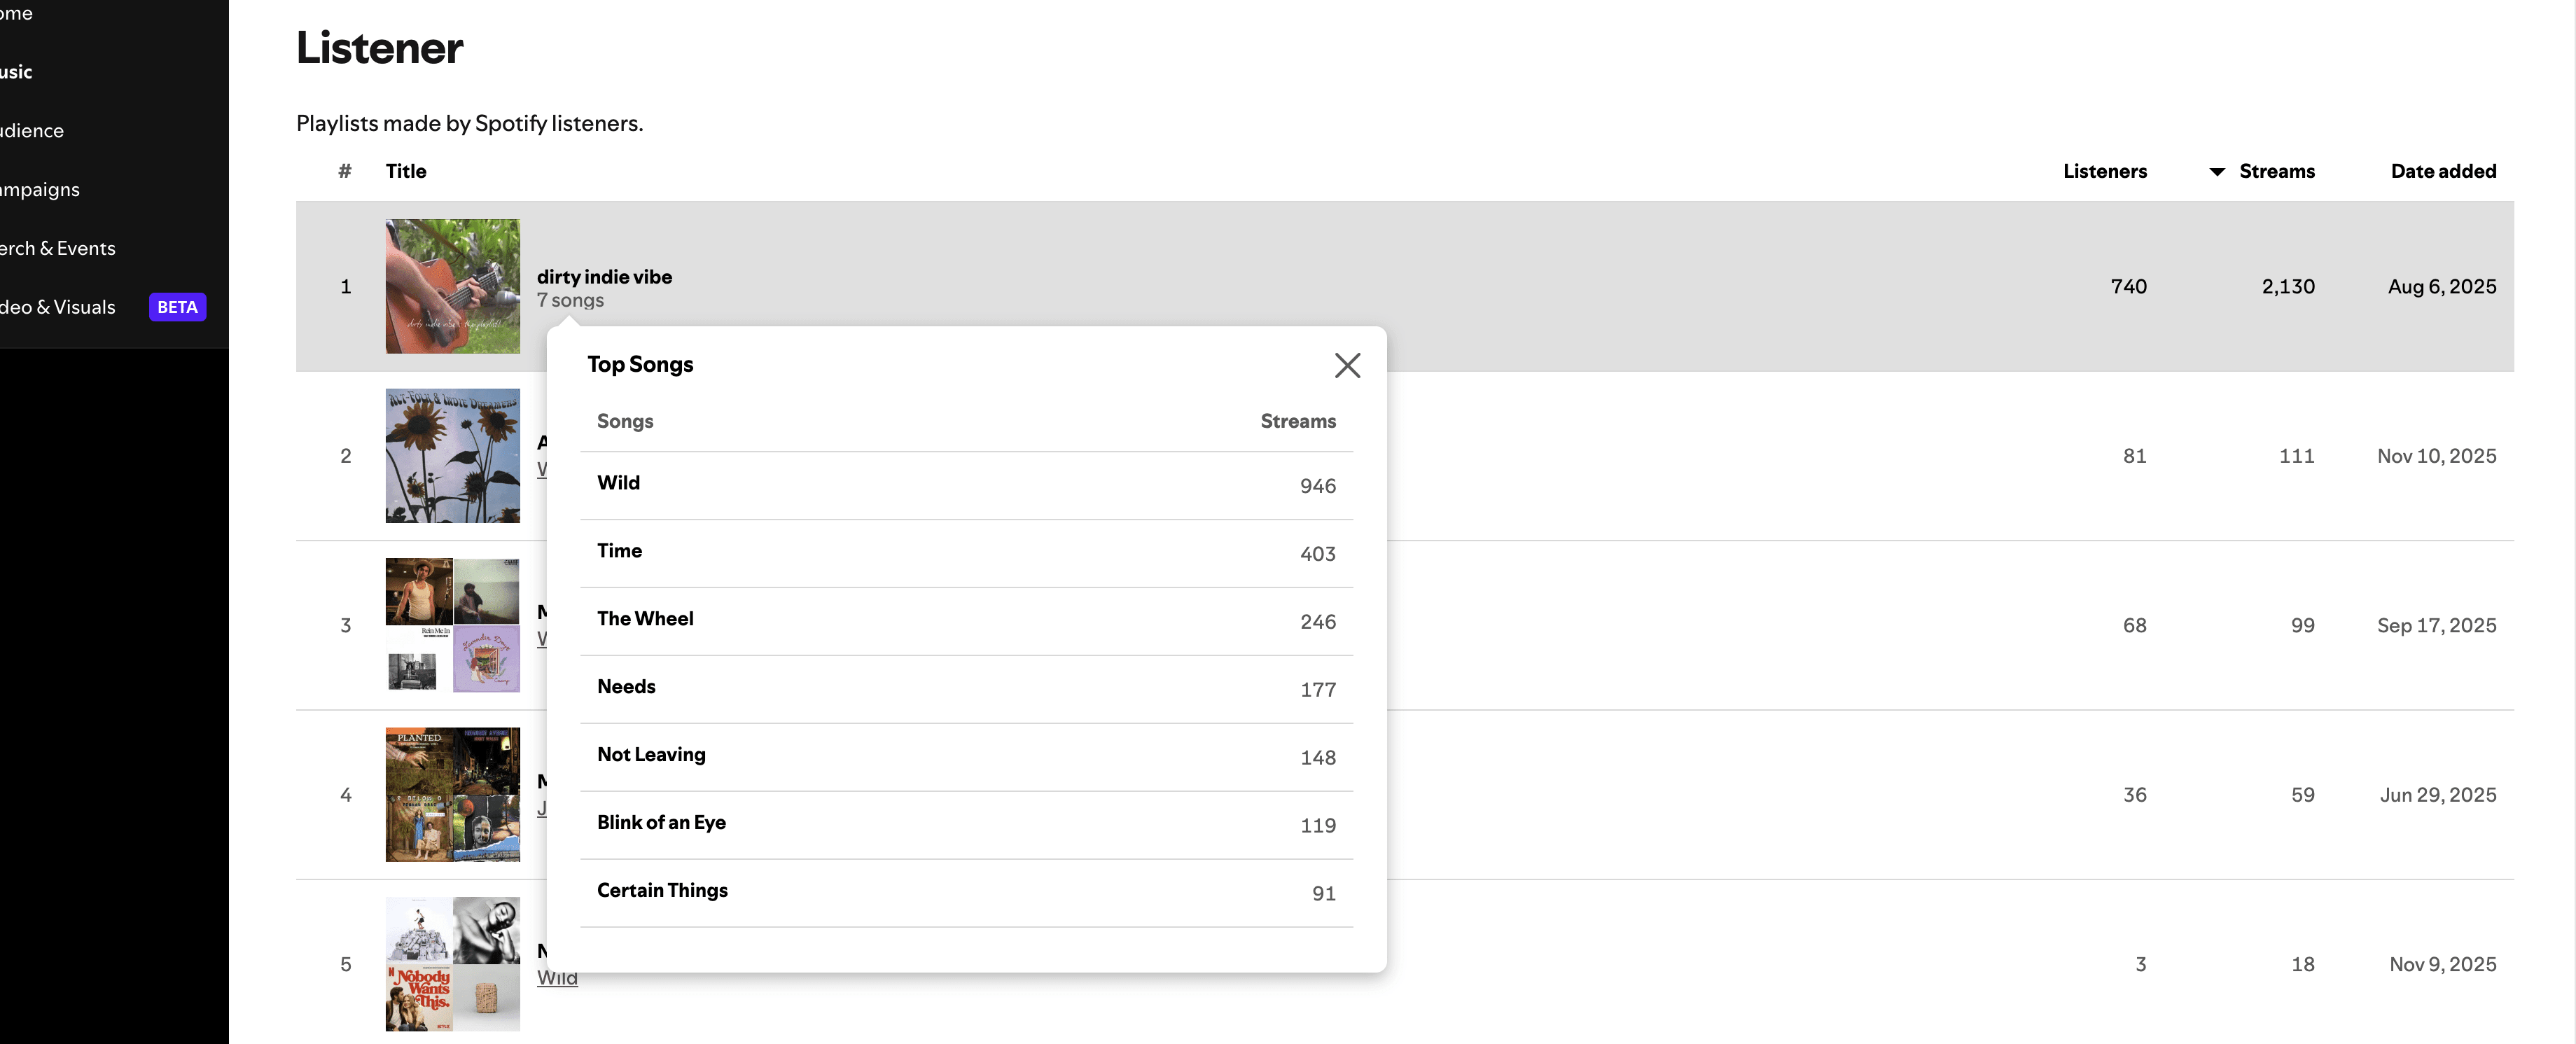
Task: Open collage cover of playlist 3
Action: [x=453, y=625]
